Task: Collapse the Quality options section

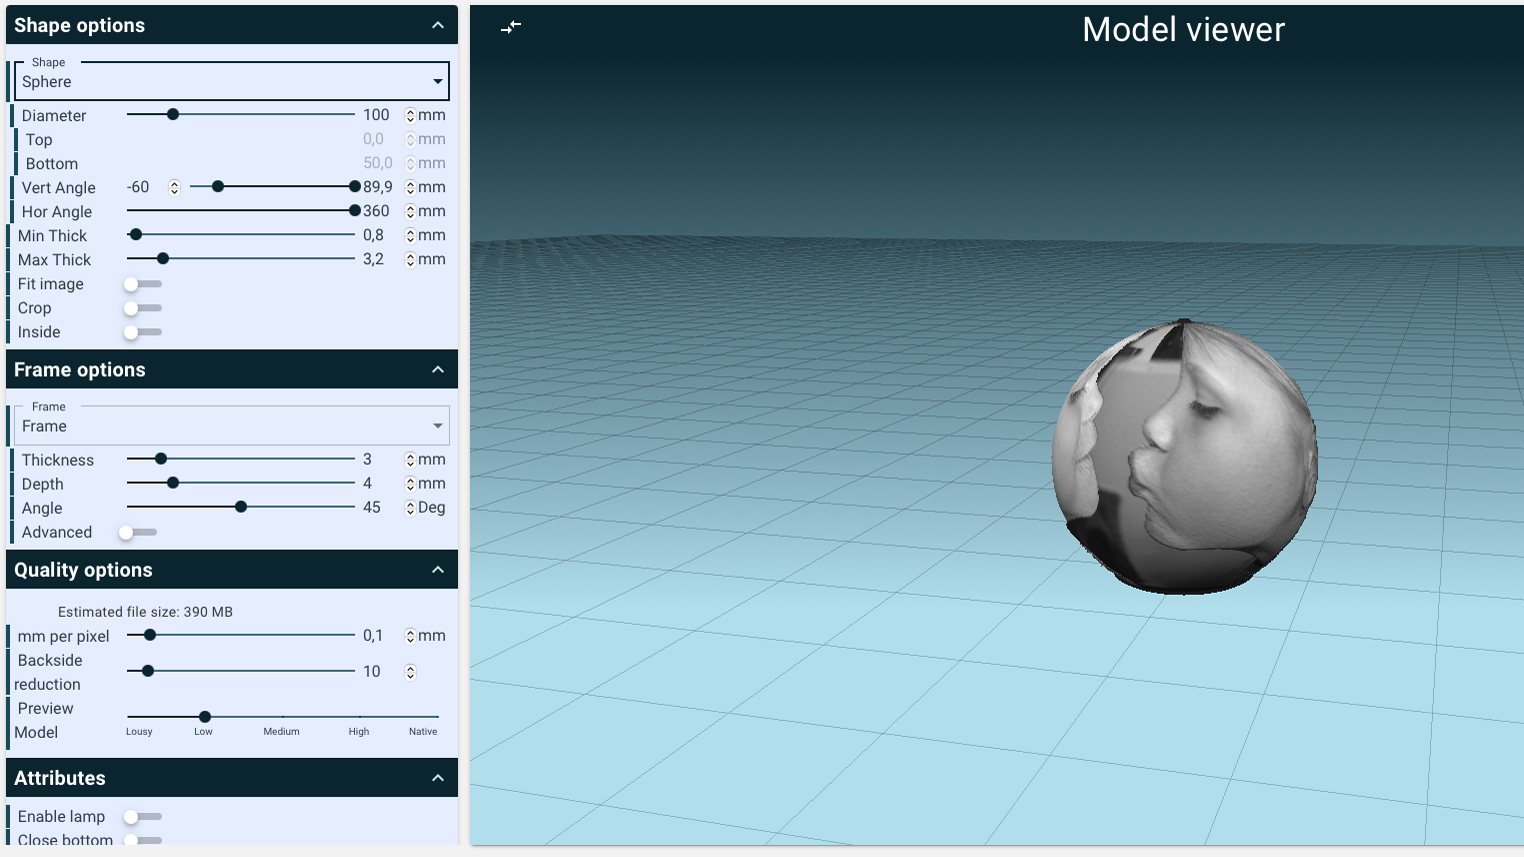Action: (437, 570)
